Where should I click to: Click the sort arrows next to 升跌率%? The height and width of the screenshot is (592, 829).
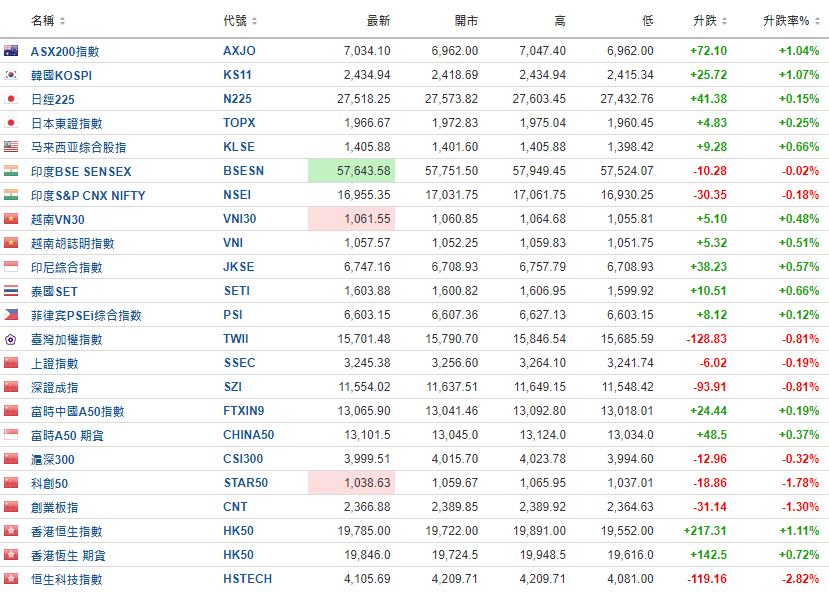point(817,21)
